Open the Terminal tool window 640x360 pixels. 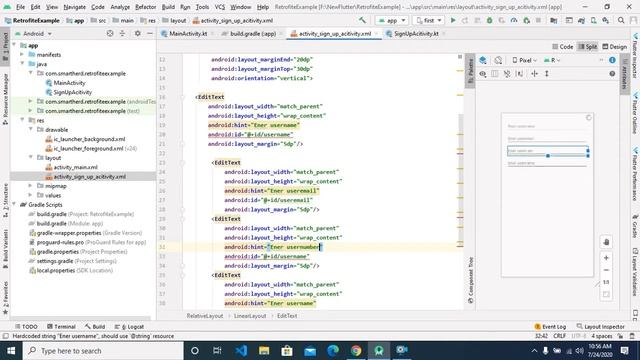point(61,327)
